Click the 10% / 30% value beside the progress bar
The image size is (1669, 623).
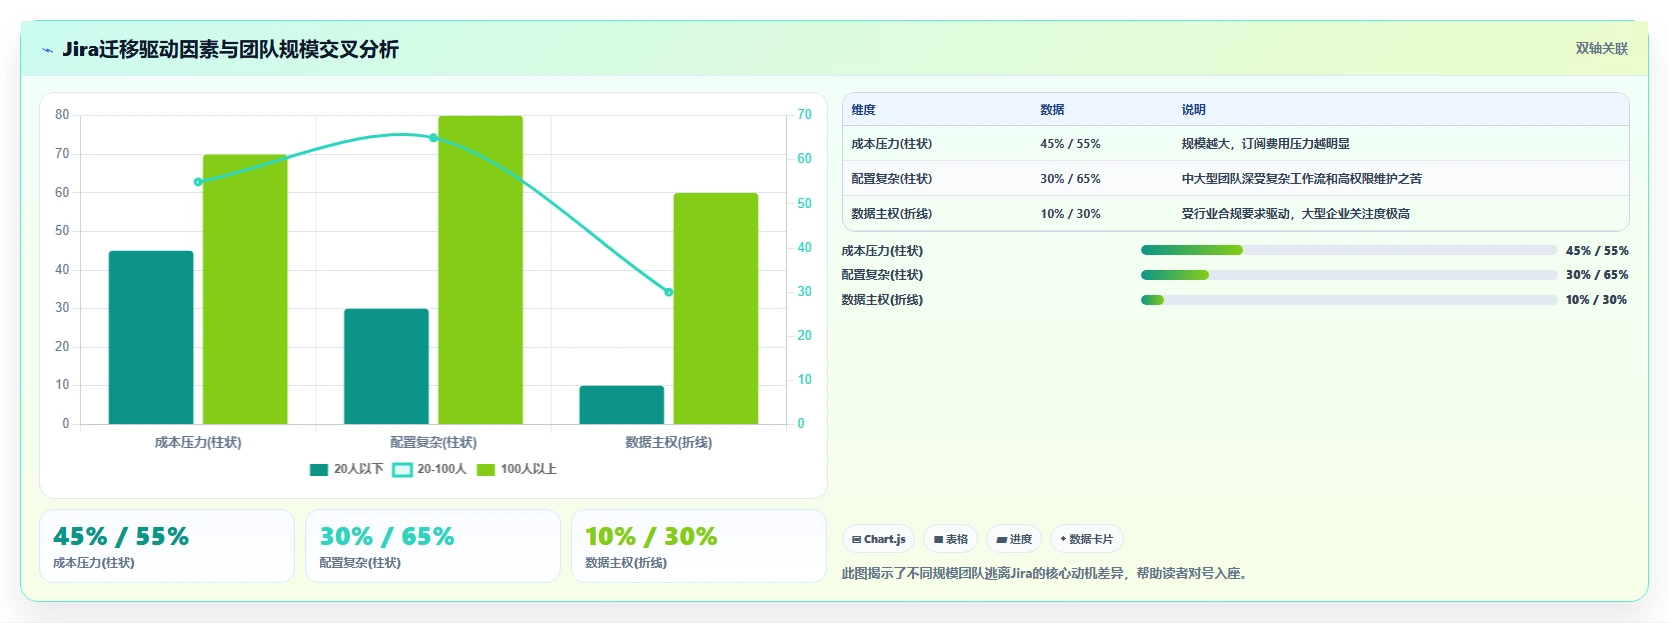[1597, 300]
